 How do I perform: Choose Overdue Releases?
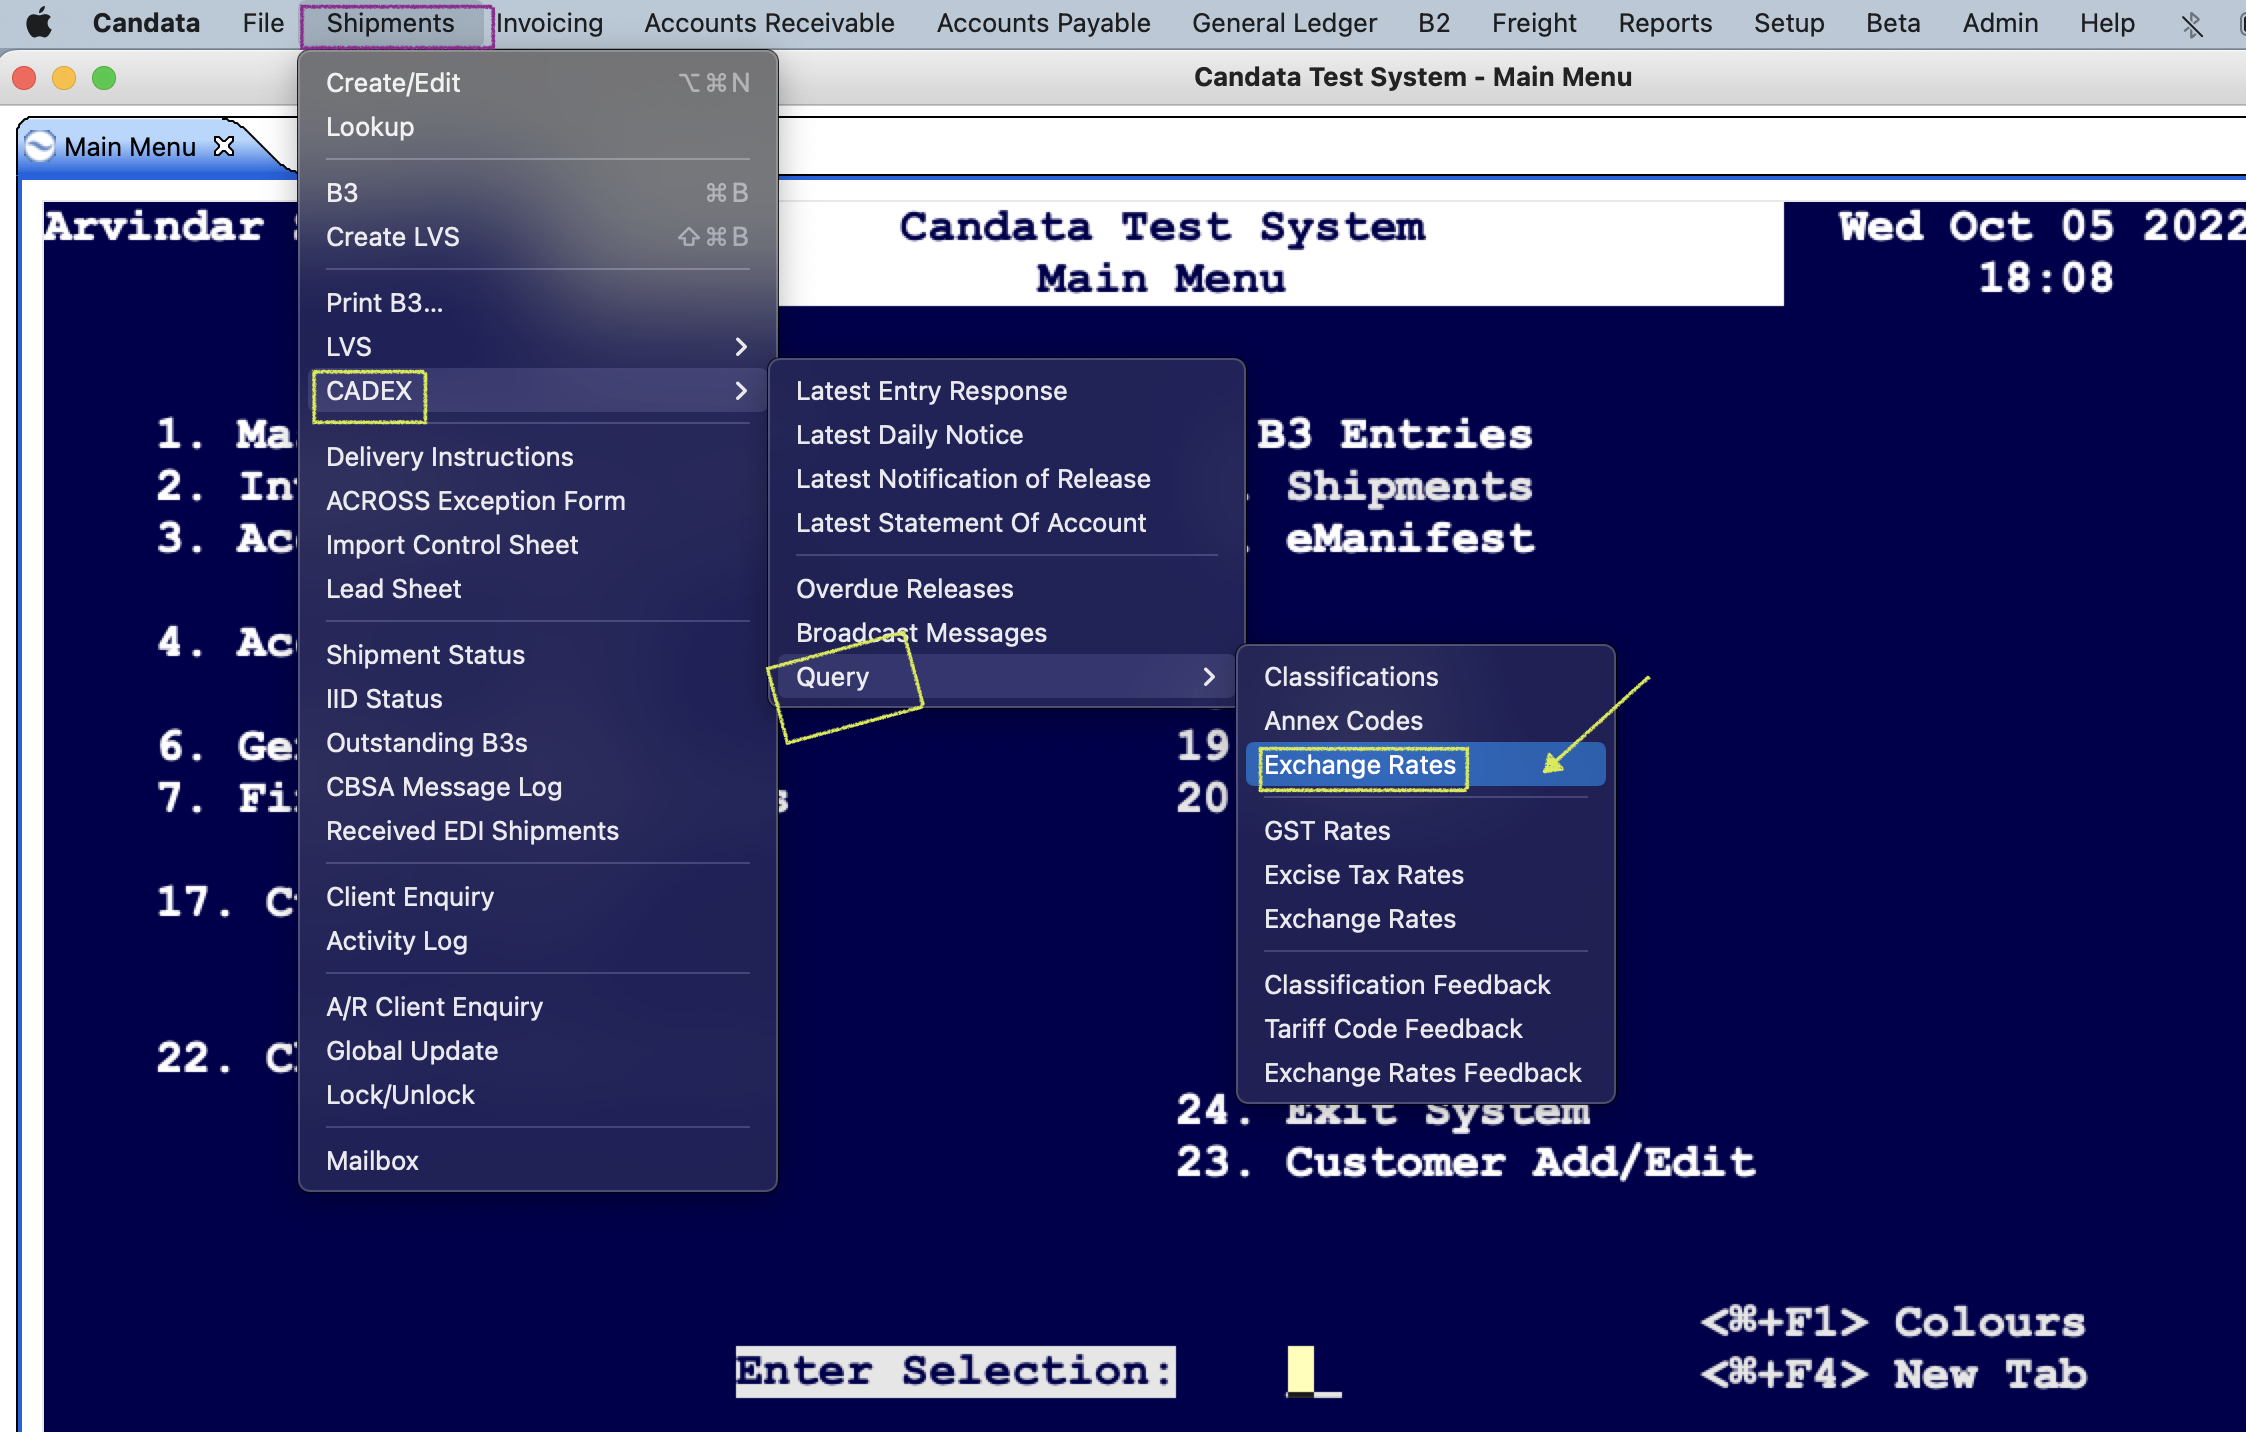point(1006,589)
